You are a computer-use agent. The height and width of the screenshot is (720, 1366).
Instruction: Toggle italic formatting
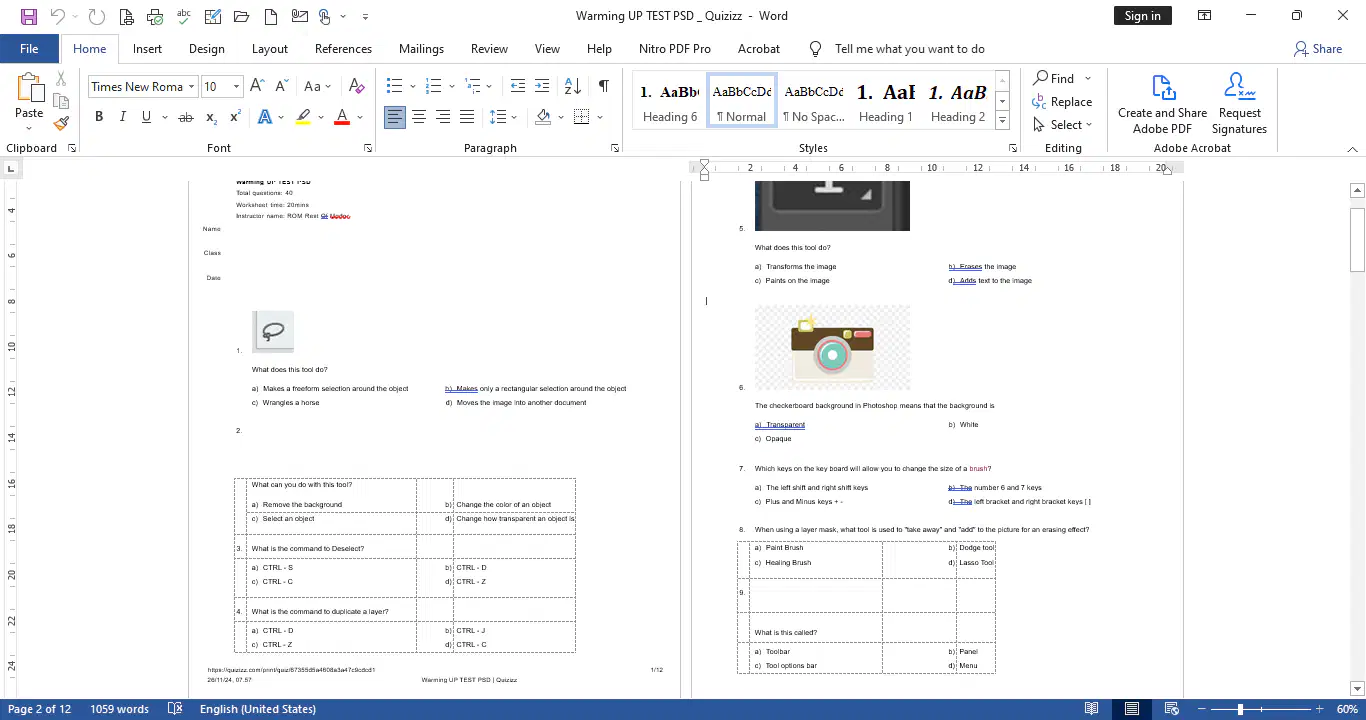(123, 117)
